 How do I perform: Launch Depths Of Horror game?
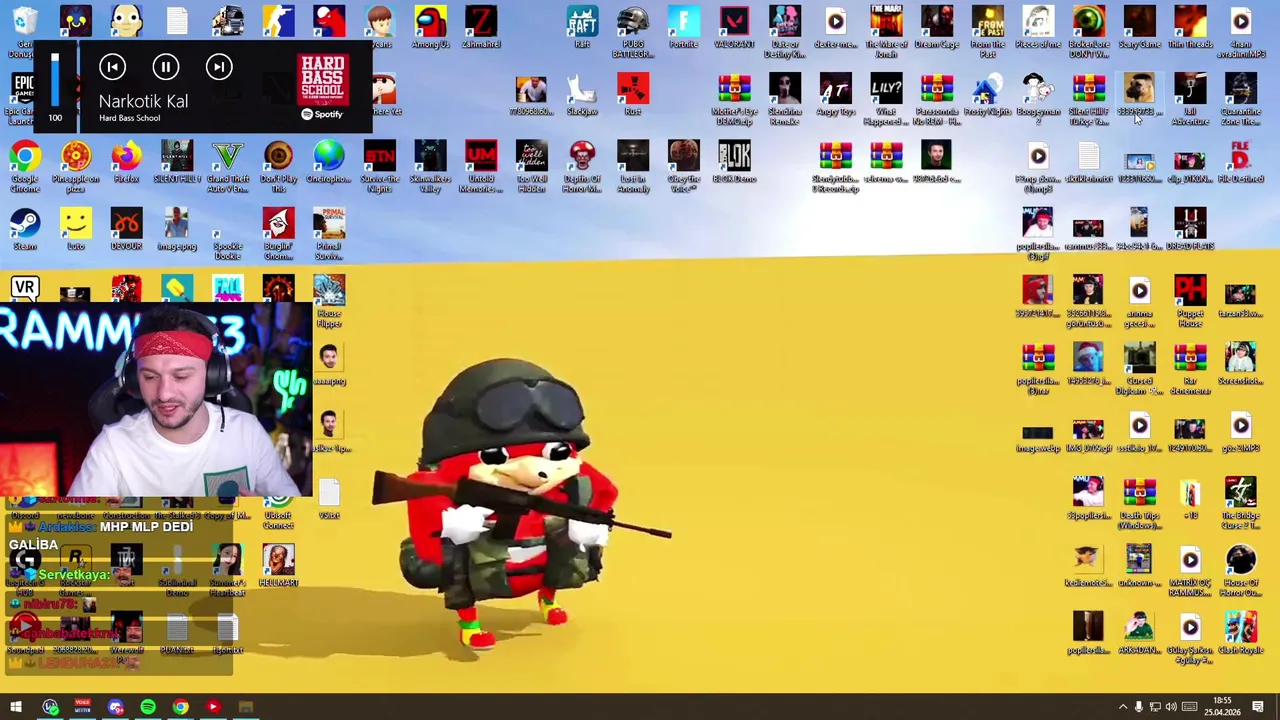(x=582, y=165)
